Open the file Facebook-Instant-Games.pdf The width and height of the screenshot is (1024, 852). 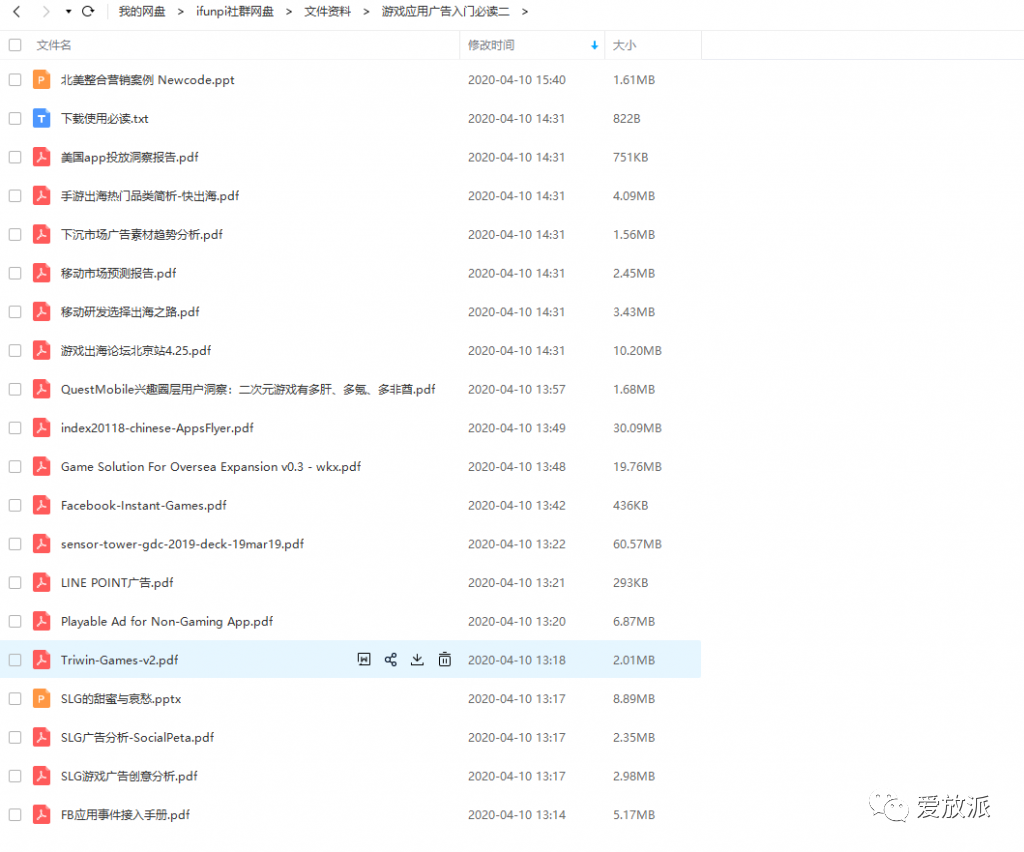pos(144,505)
